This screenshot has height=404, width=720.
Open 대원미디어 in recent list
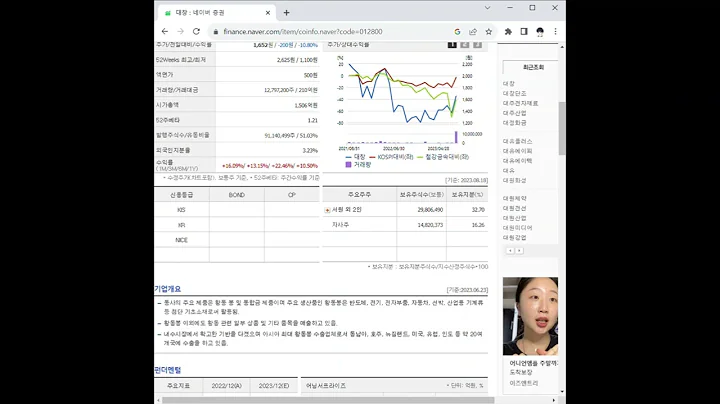click(x=518, y=228)
